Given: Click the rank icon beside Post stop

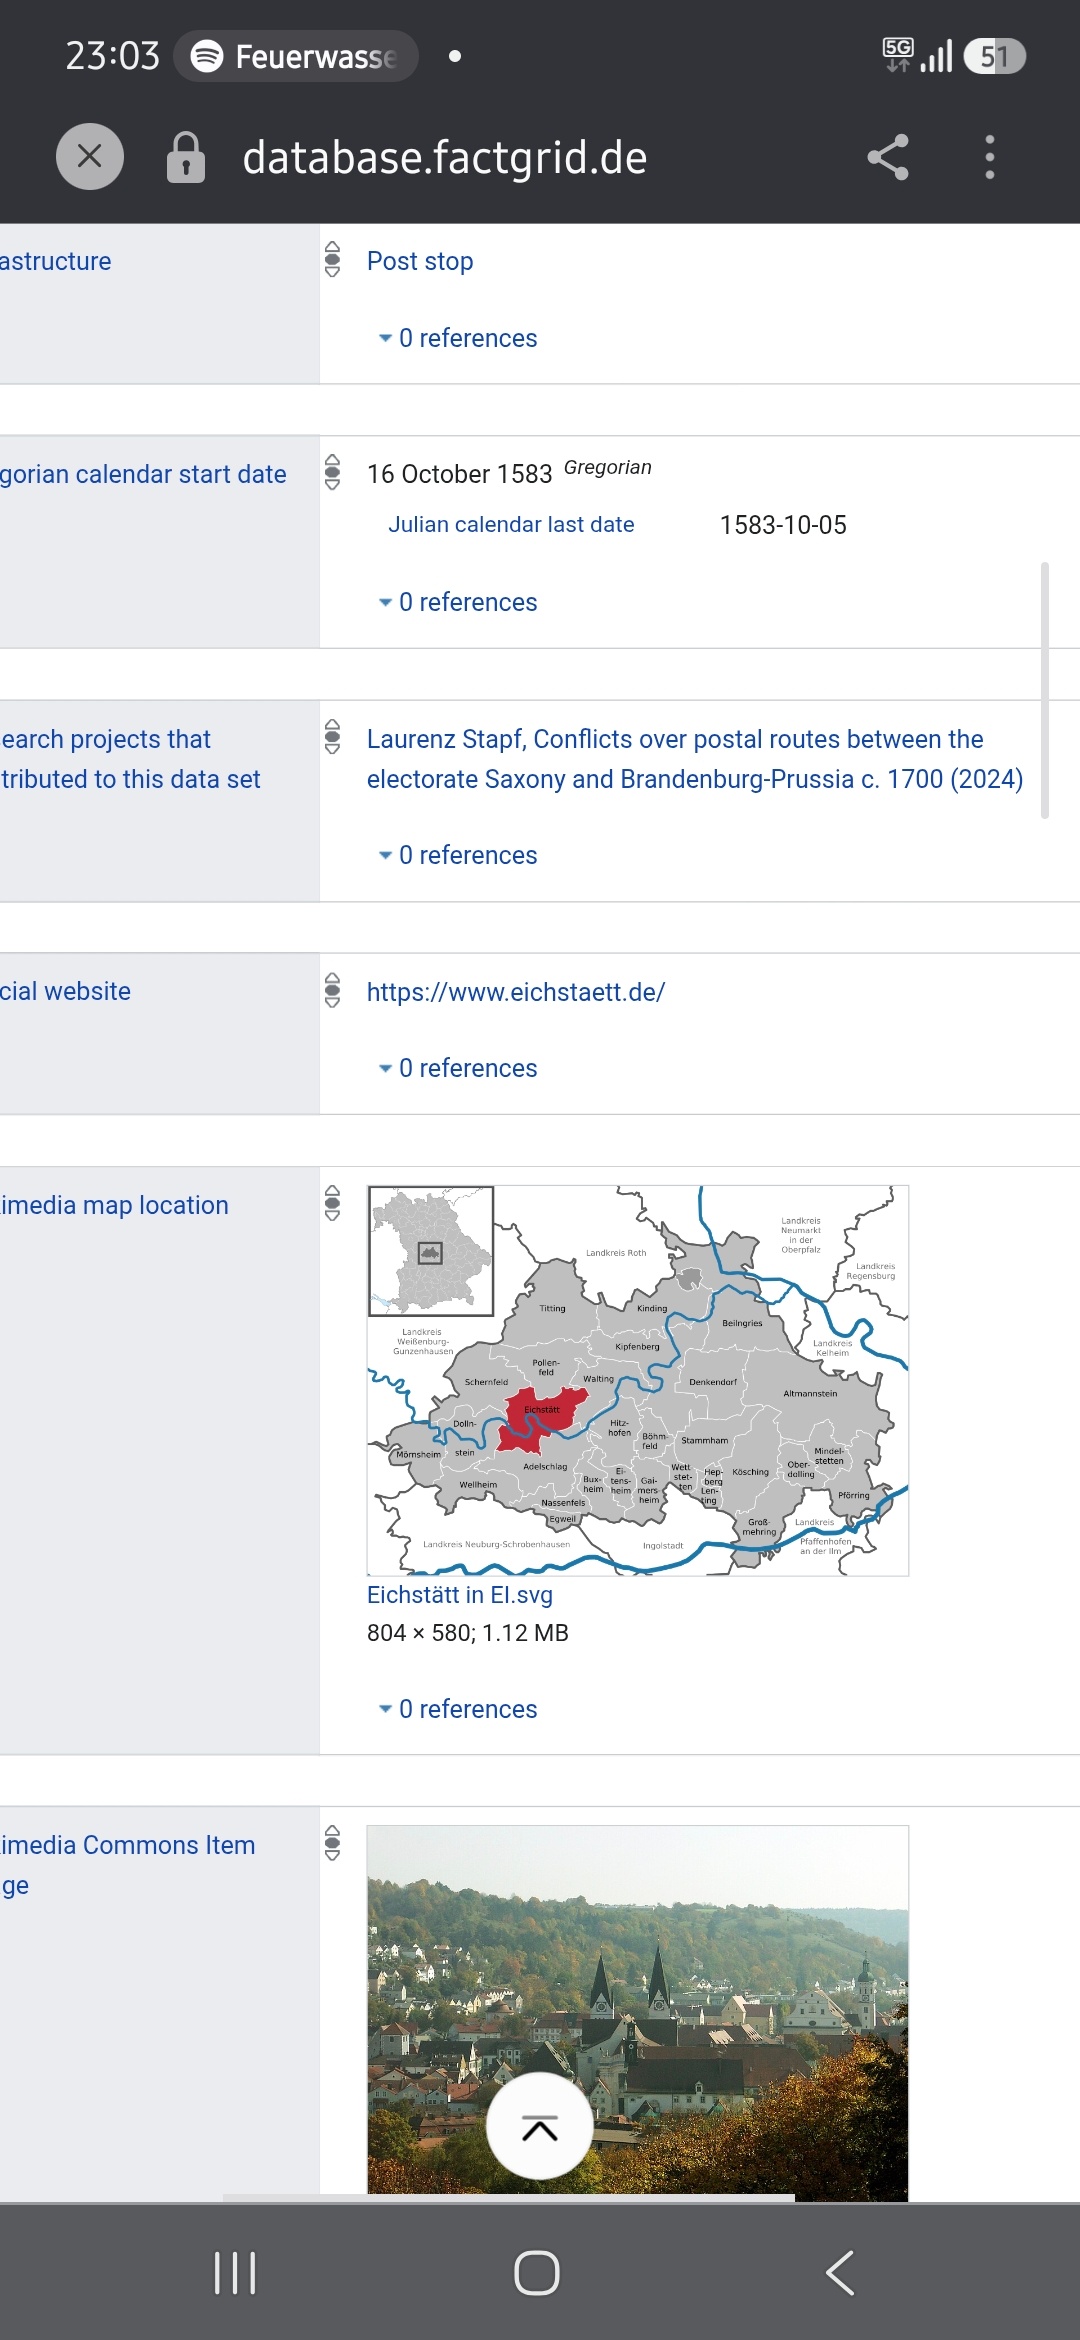Looking at the screenshot, I should pos(333,259).
